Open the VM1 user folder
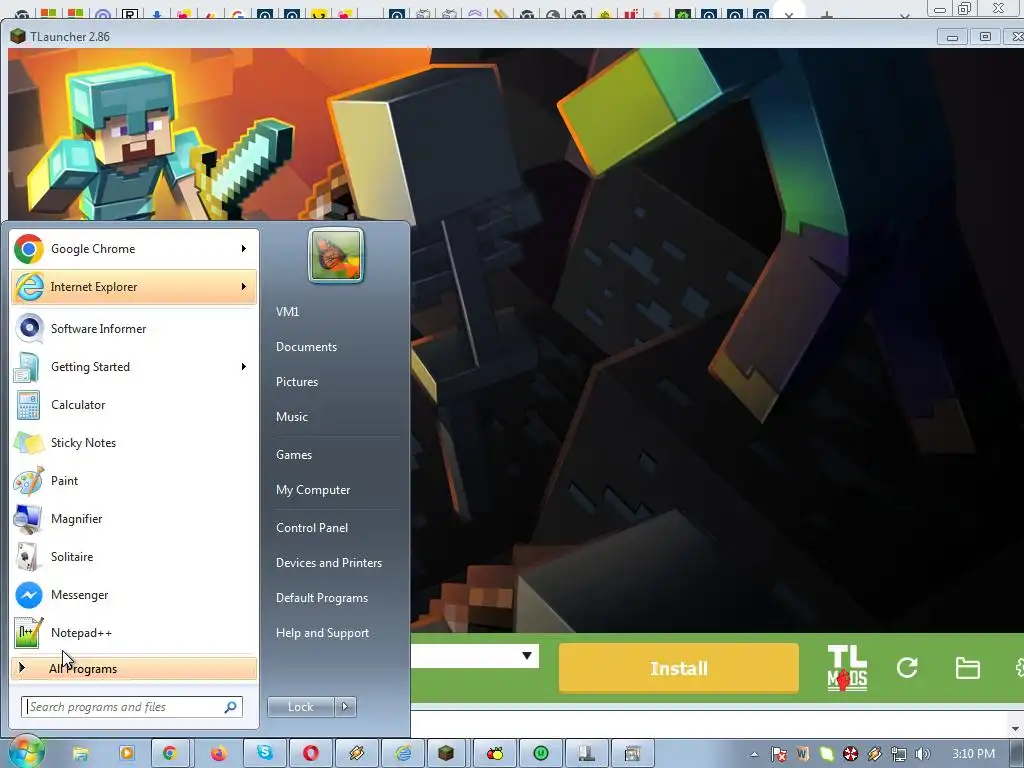The image size is (1024, 768). point(287,312)
